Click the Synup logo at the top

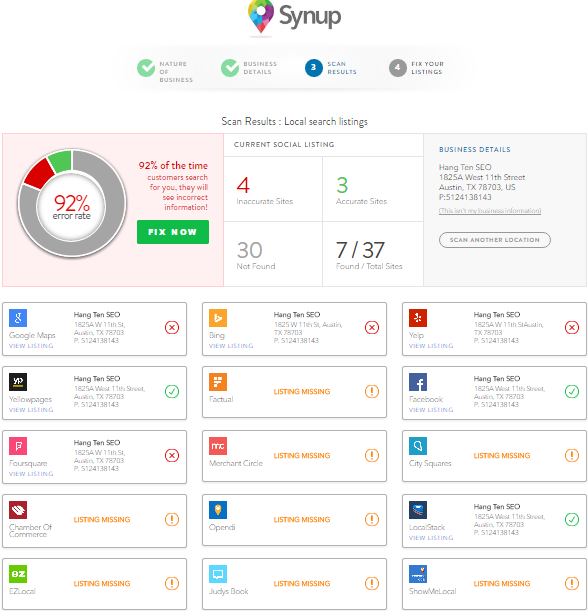[294, 17]
